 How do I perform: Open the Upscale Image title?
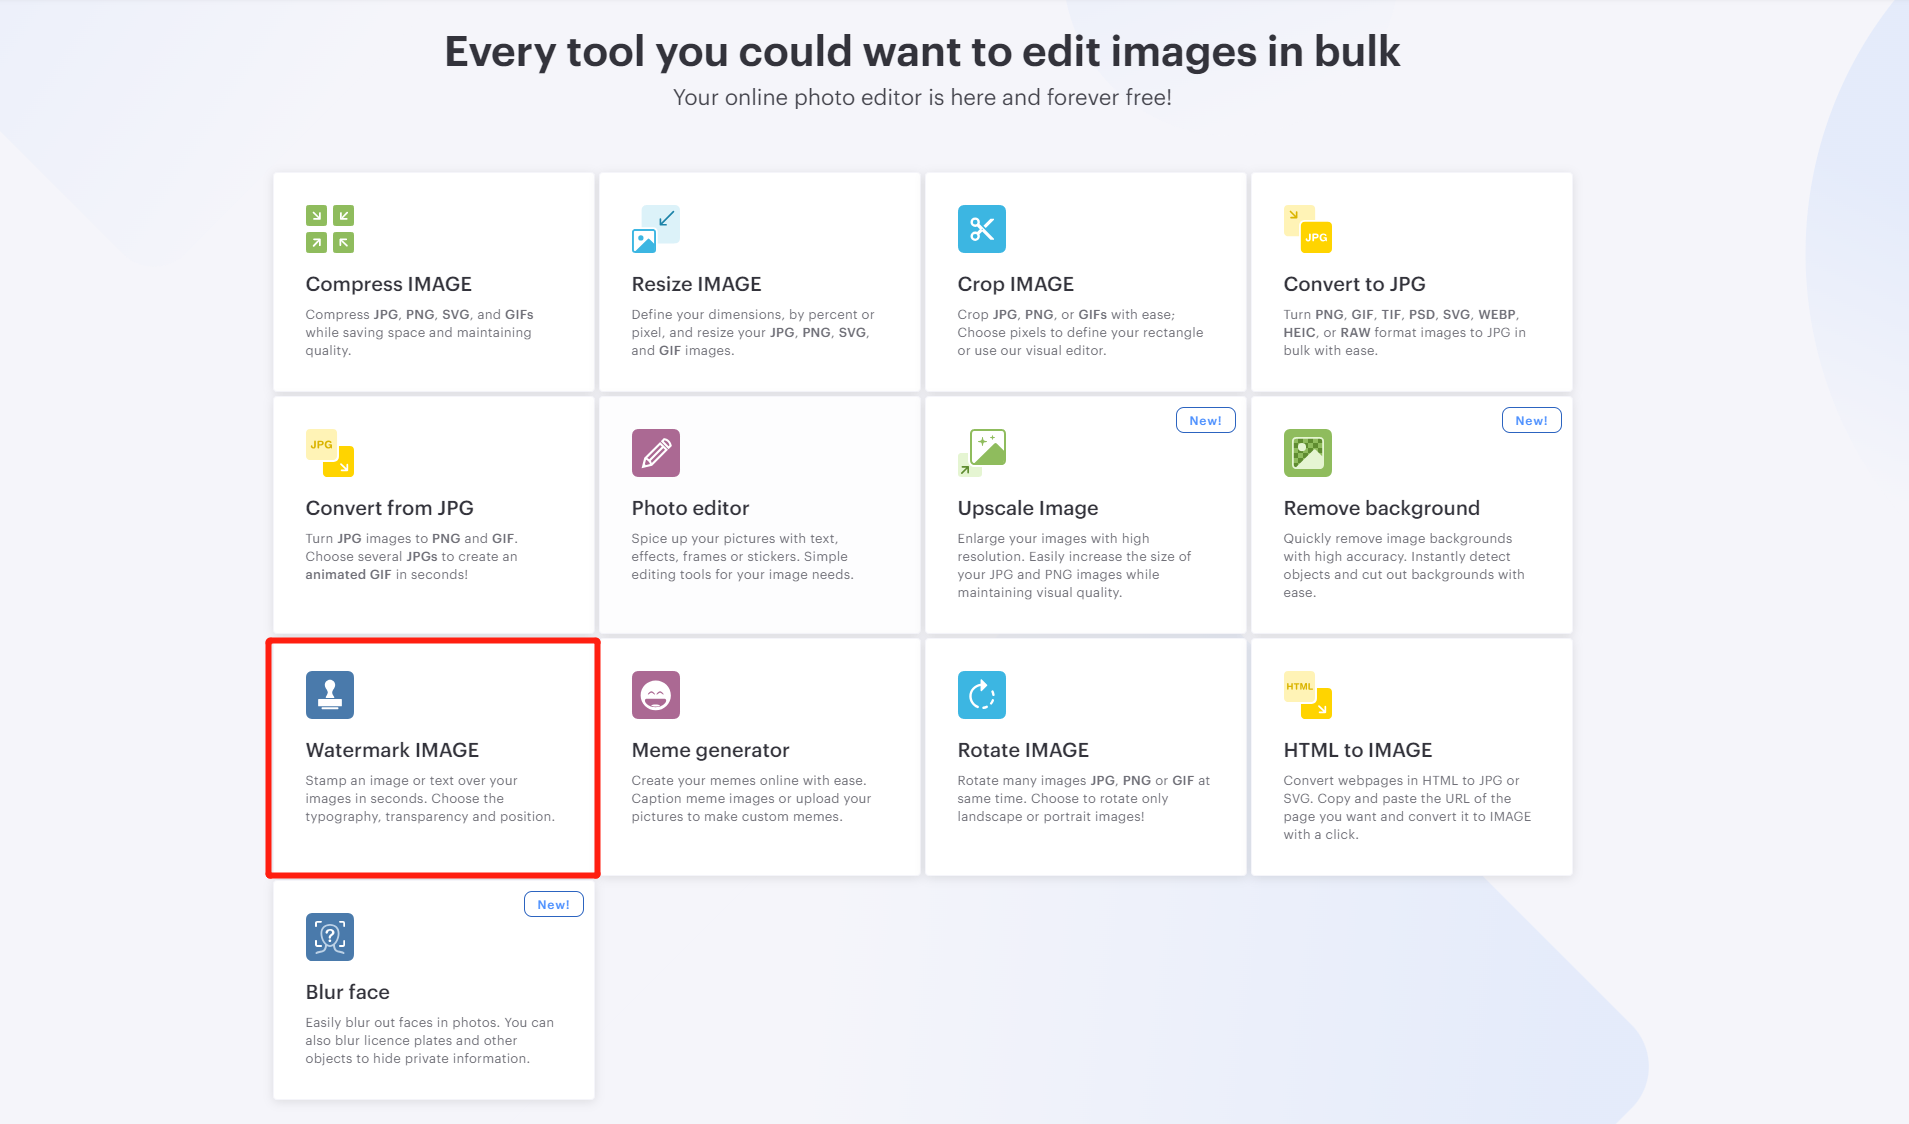pos(1028,508)
